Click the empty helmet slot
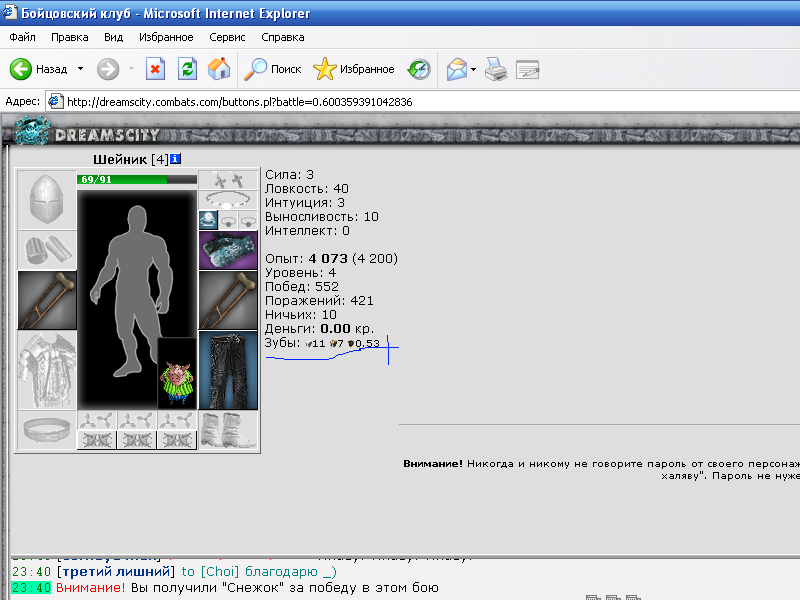This screenshot has height=600, width=800. [47, 200]
